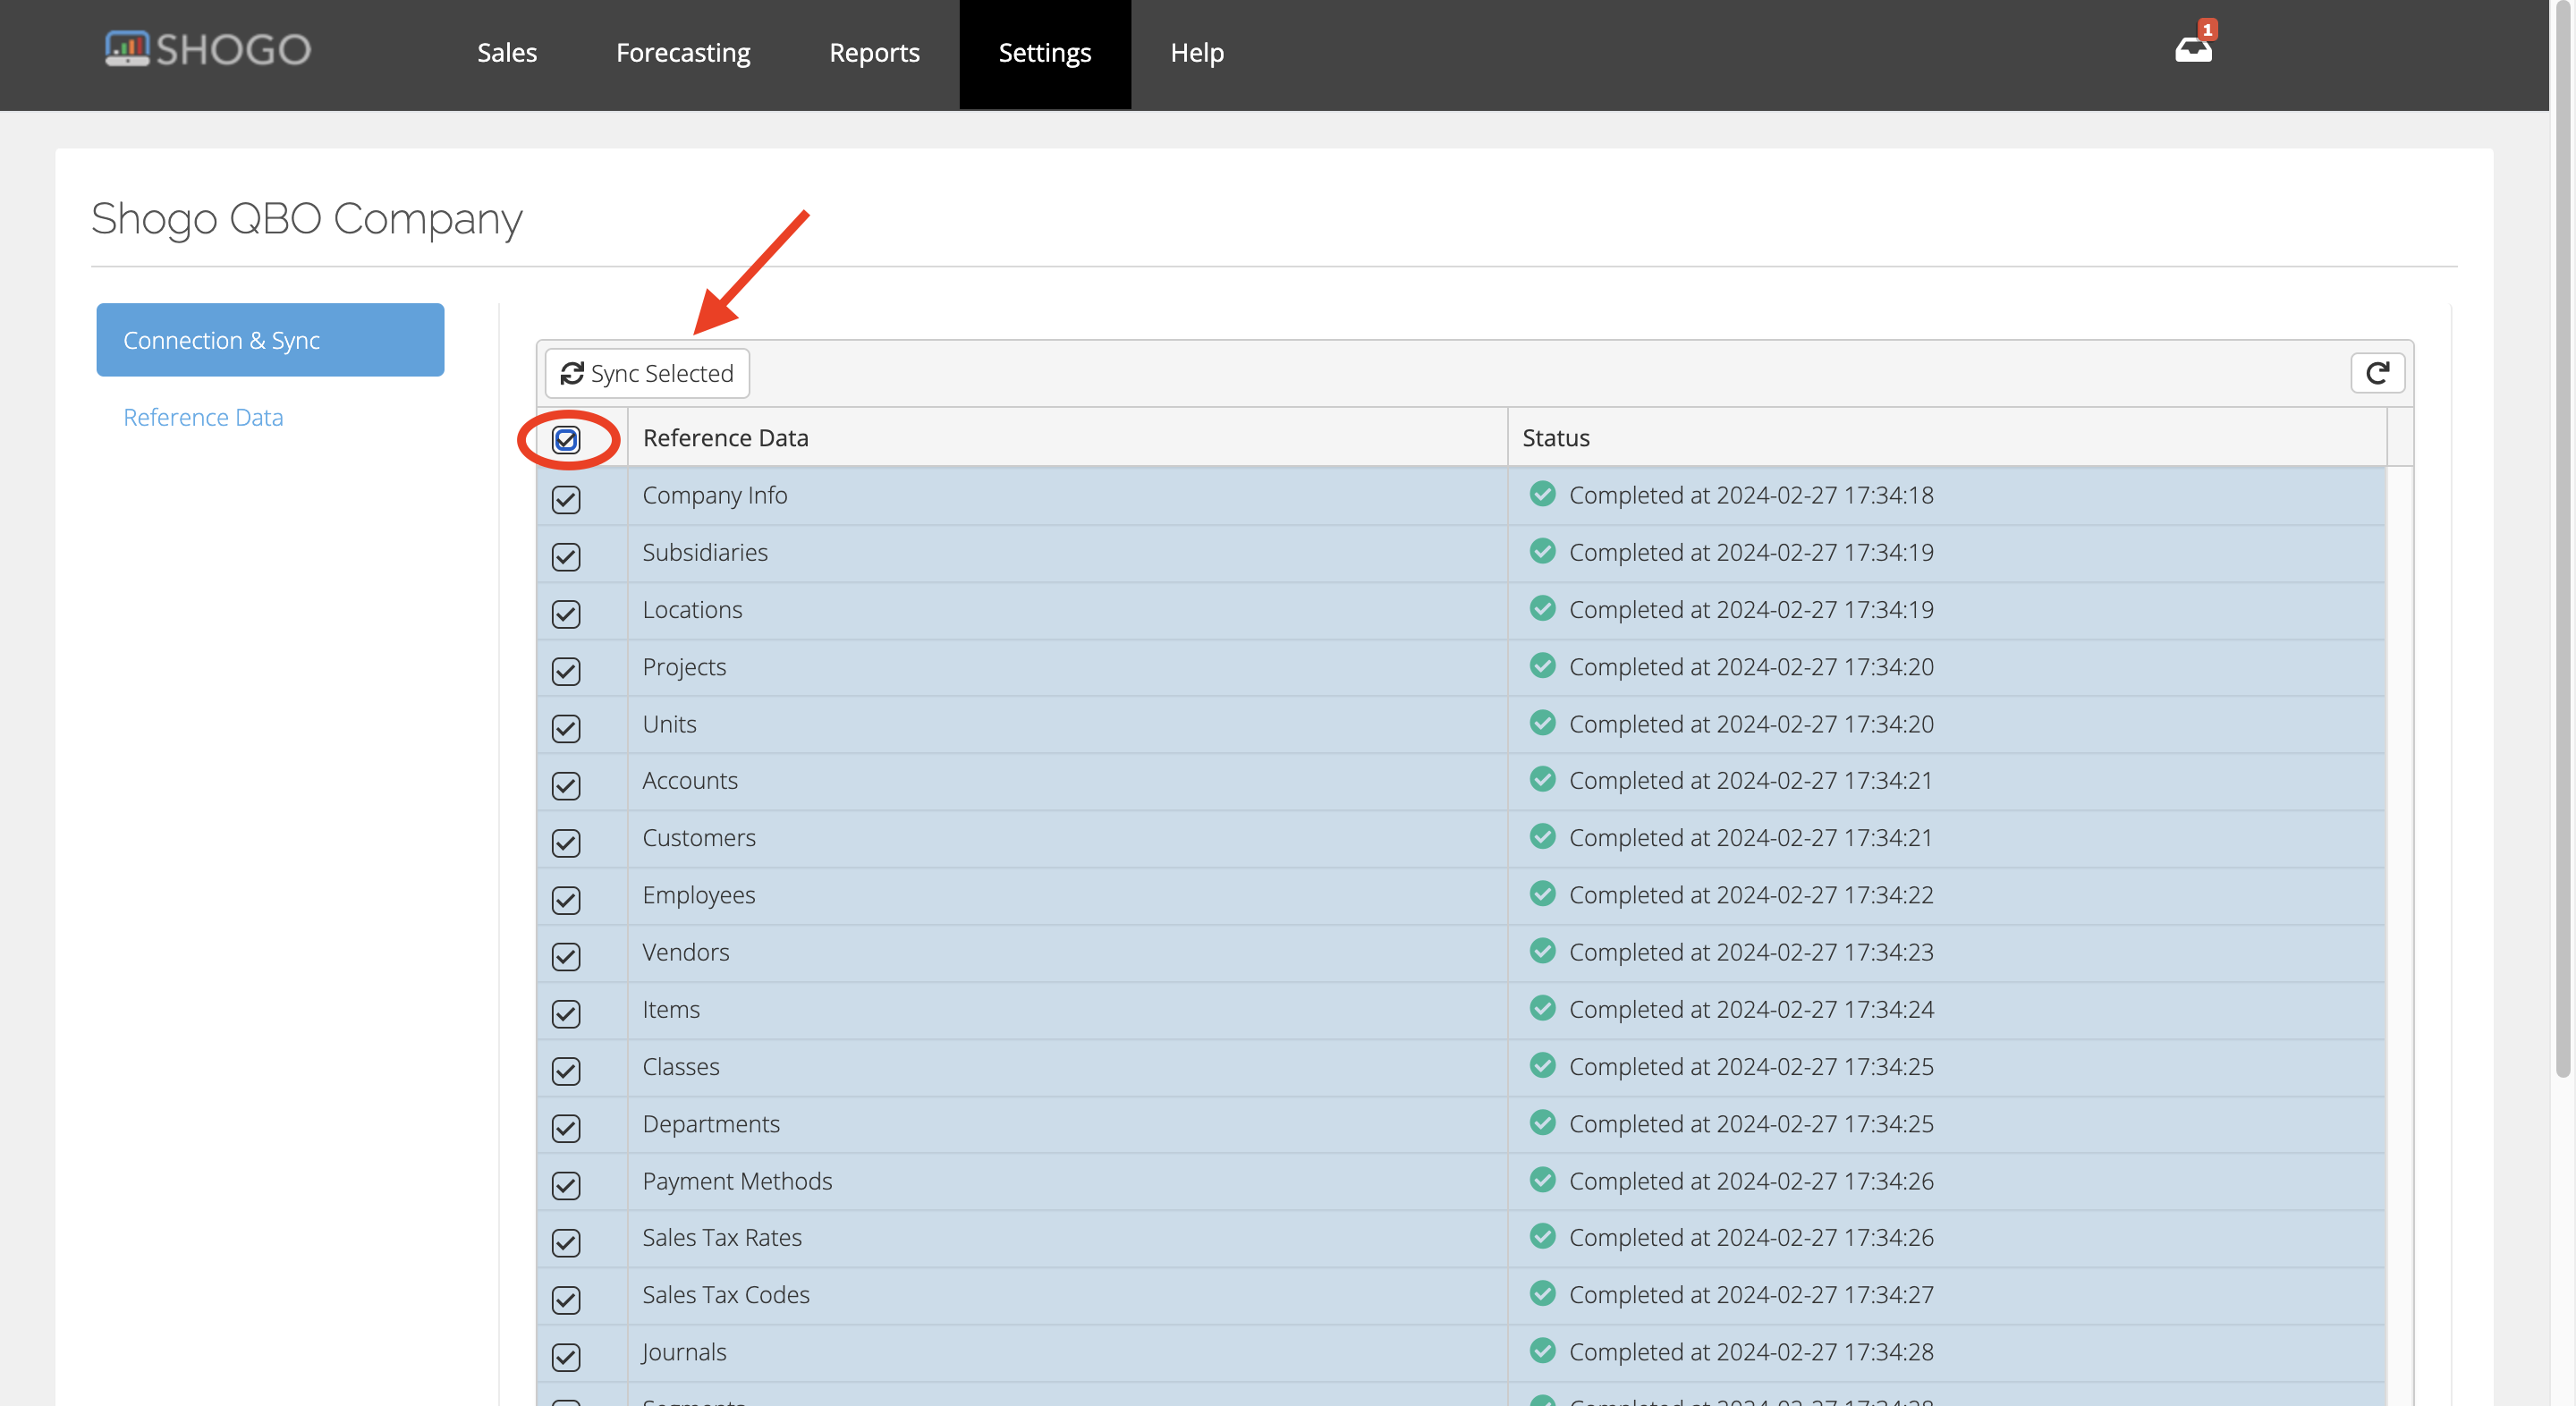Click the Locations green check status icon

[1543, 607]
